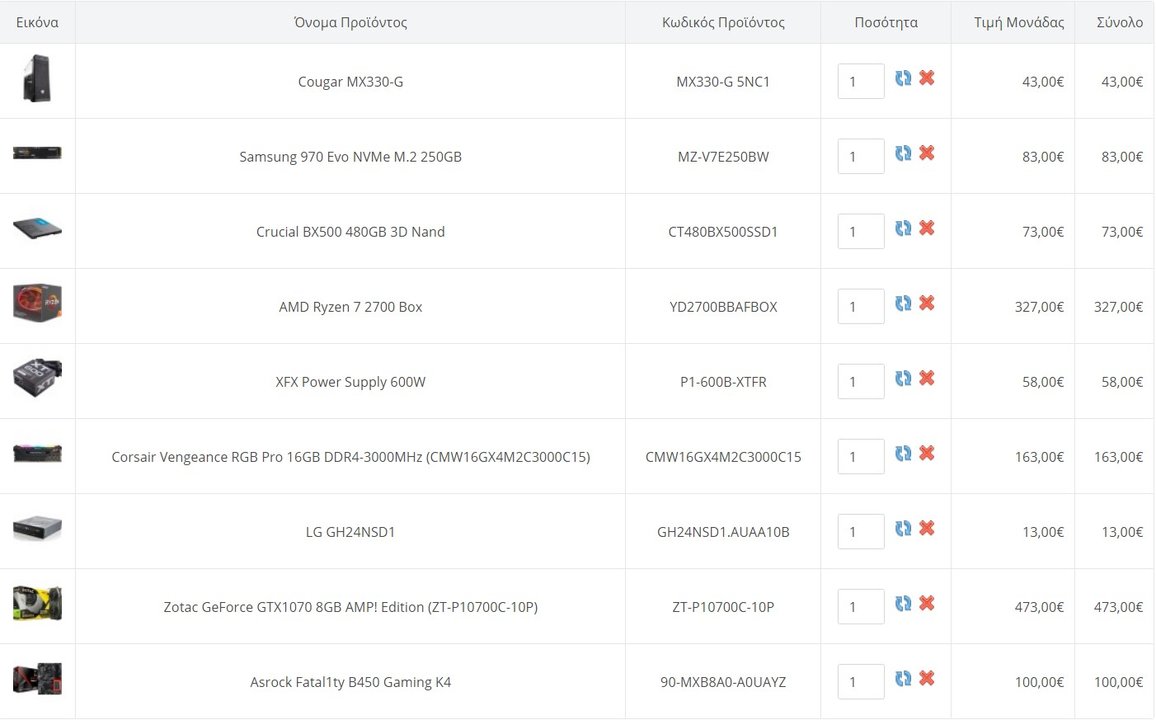Focus quantity field for AMD Ryzen 7

coord(861,307)
